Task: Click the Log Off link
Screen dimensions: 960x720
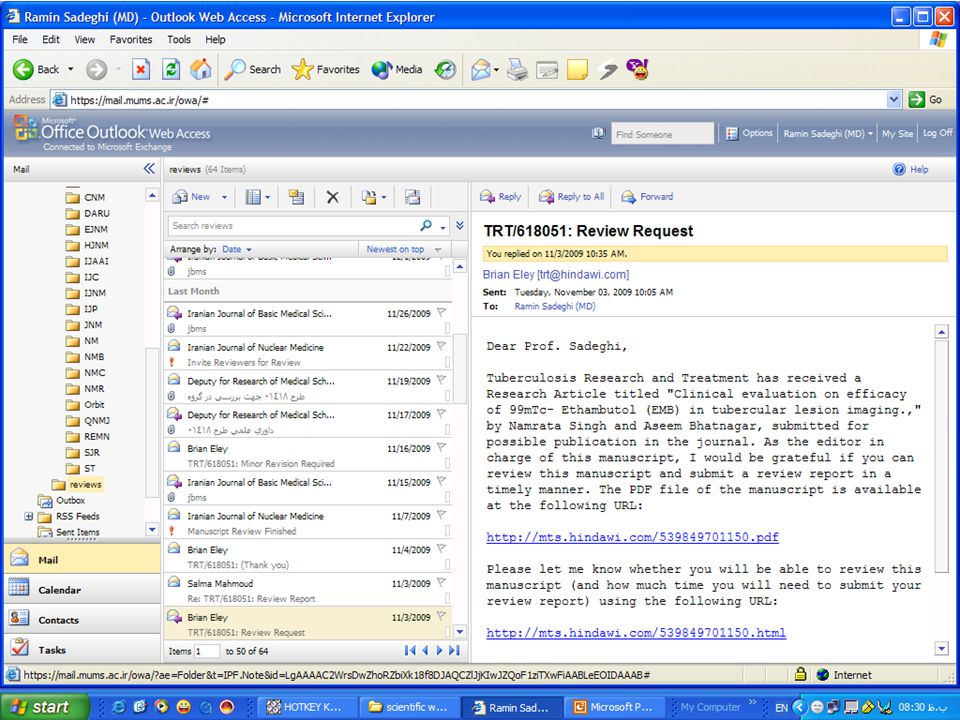Action: tap(937, 133)
